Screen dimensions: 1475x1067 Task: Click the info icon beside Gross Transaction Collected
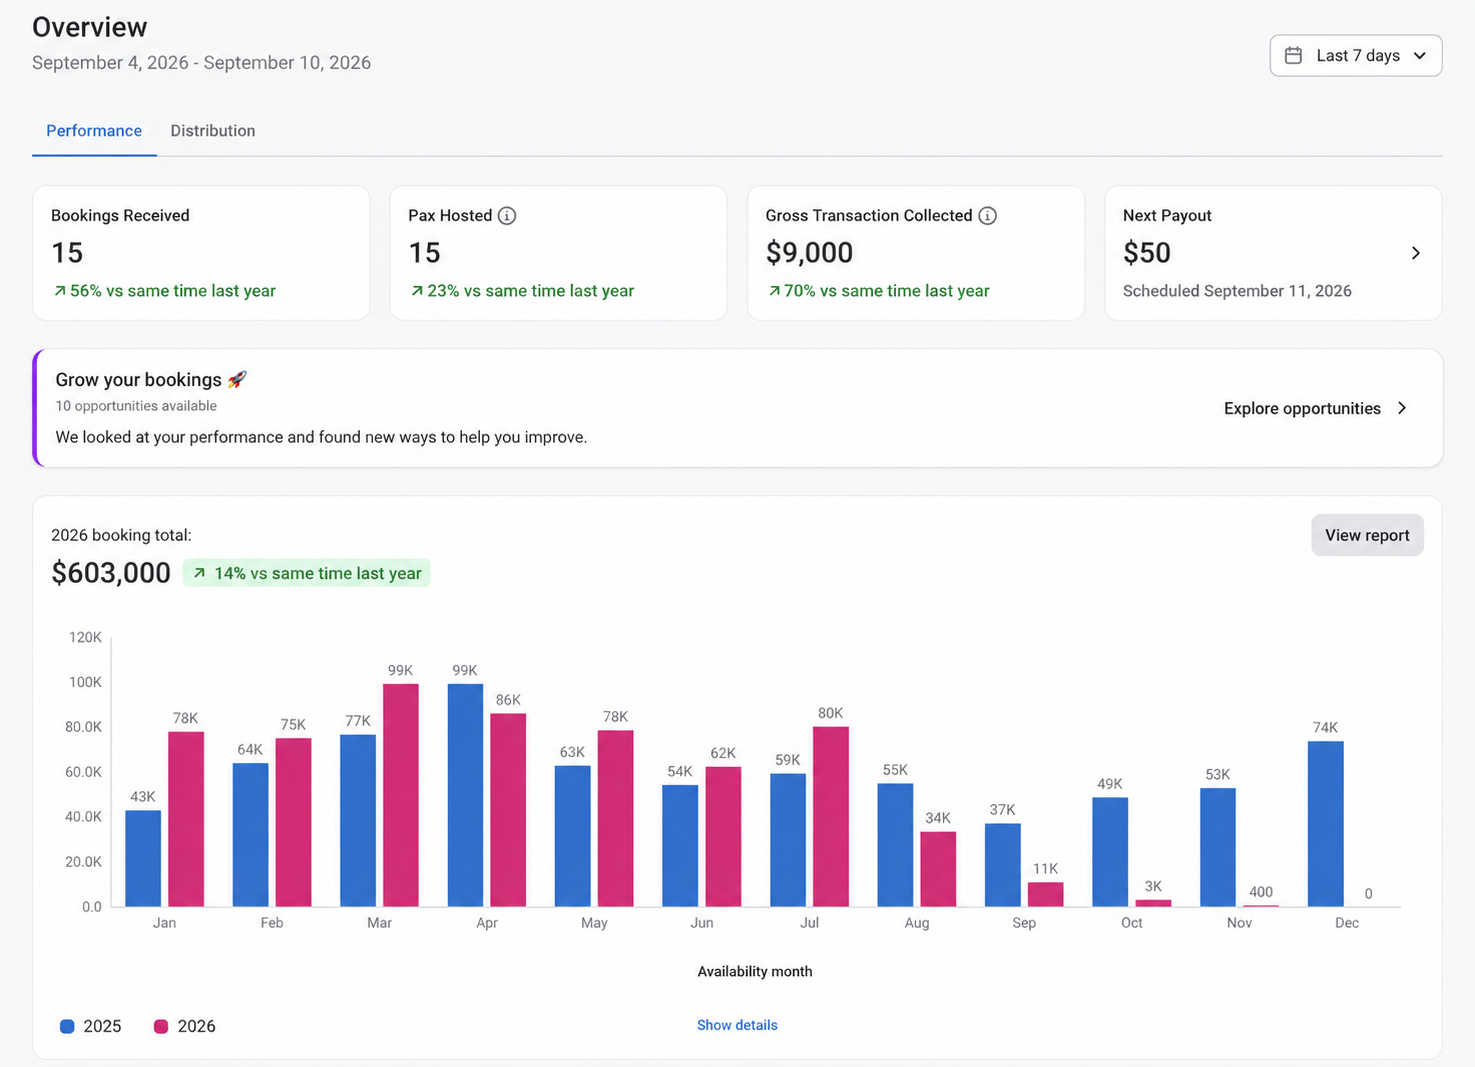tap(987, 216)
